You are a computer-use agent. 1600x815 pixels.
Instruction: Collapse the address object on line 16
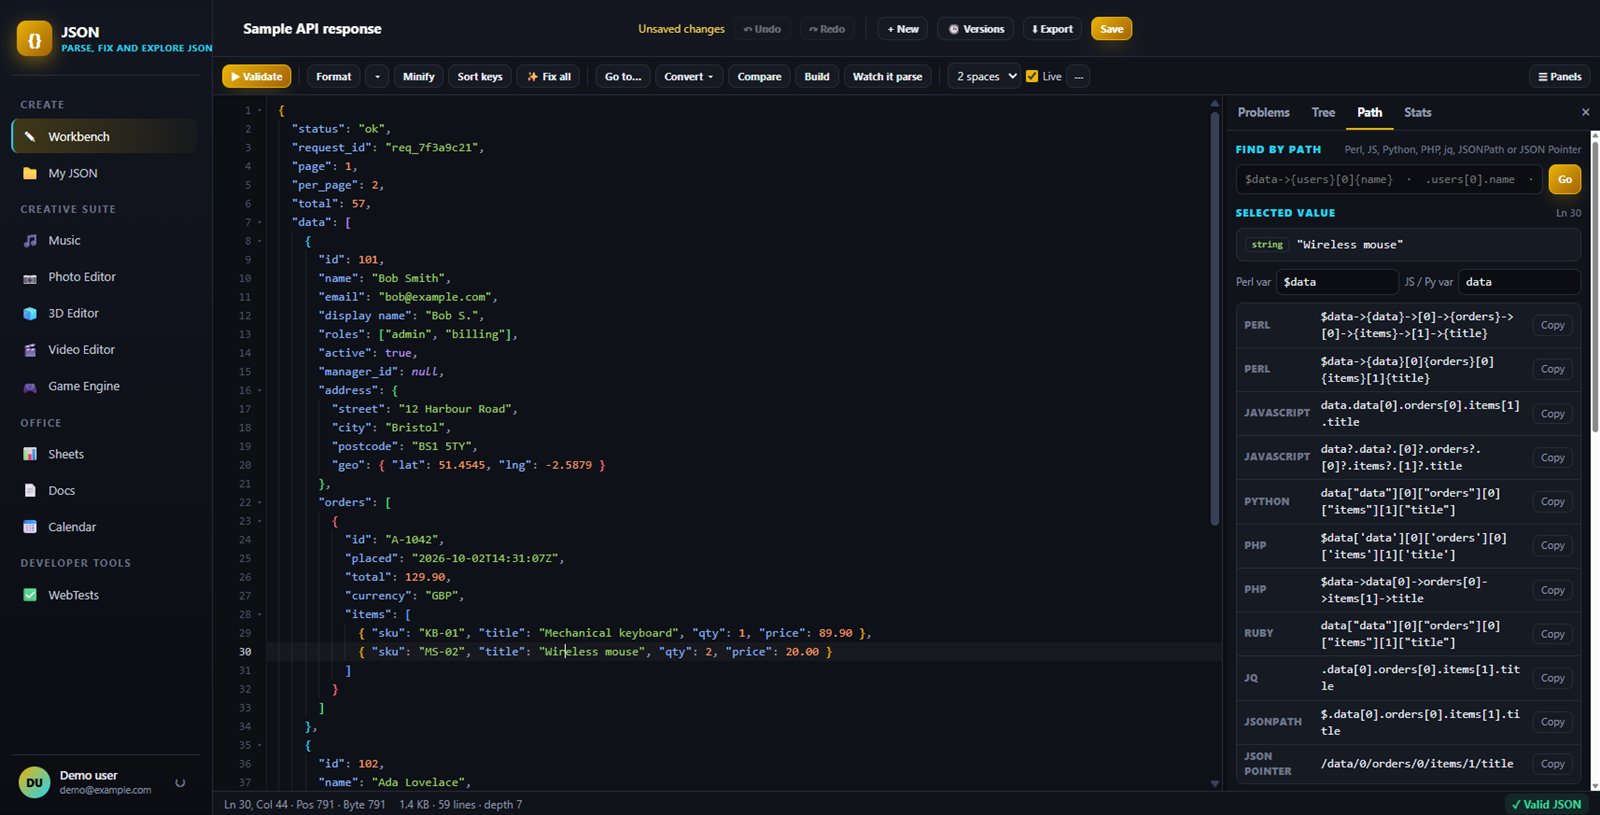point(260,390)
